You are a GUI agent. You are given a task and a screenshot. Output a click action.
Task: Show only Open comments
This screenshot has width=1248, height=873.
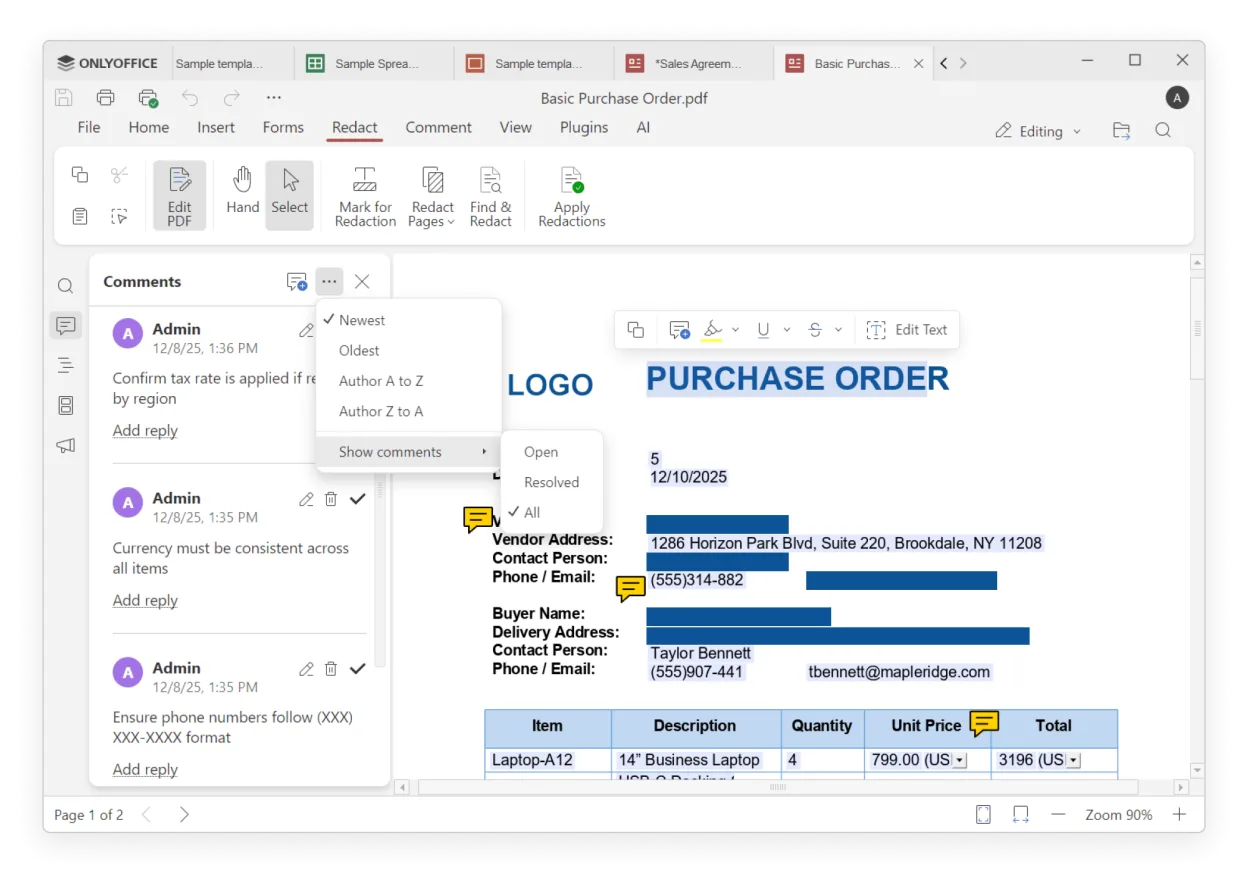(x=552, y=452)
